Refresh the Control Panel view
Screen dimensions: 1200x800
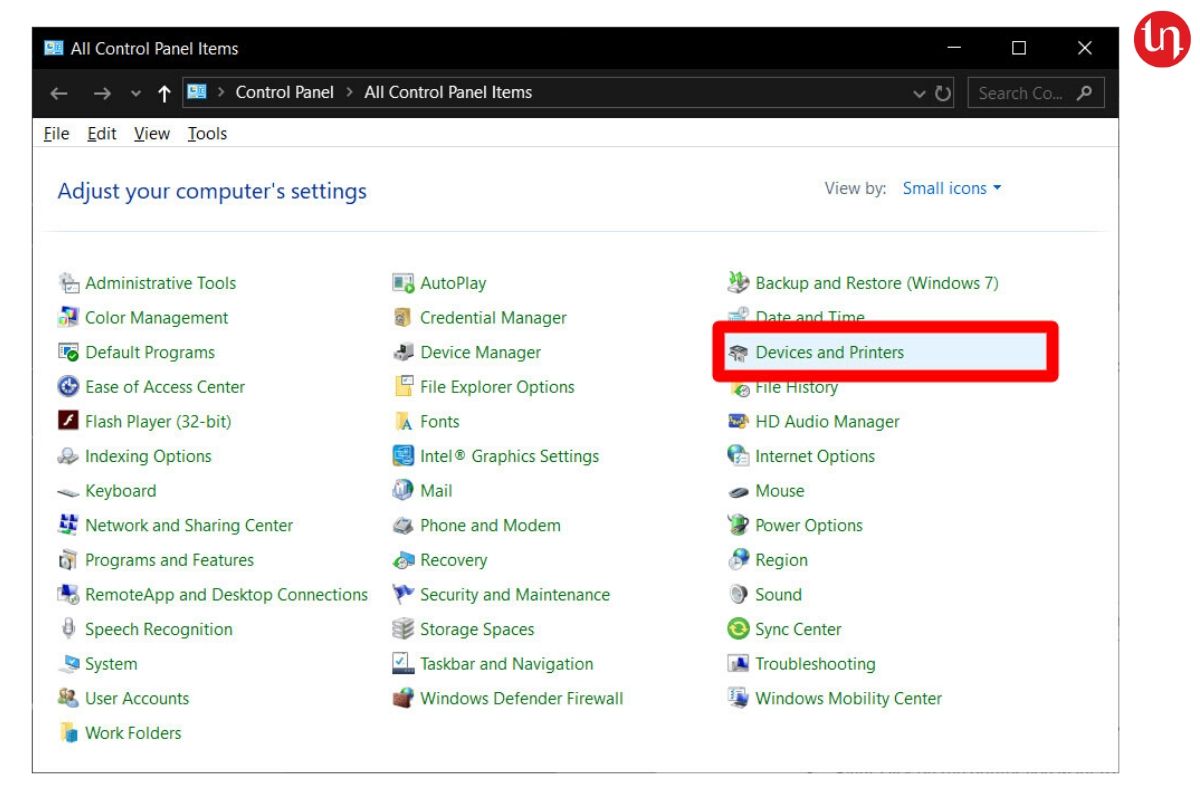(x=943, y=93)
